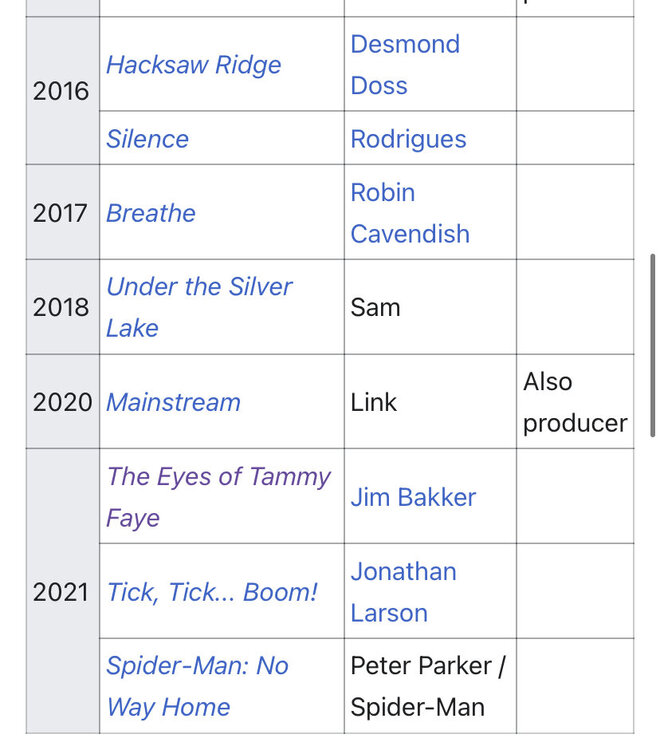Image resolution: width=660 pixels, height=750 pixels.
Task: Open the Silence film link
Action: coord(147,139)
